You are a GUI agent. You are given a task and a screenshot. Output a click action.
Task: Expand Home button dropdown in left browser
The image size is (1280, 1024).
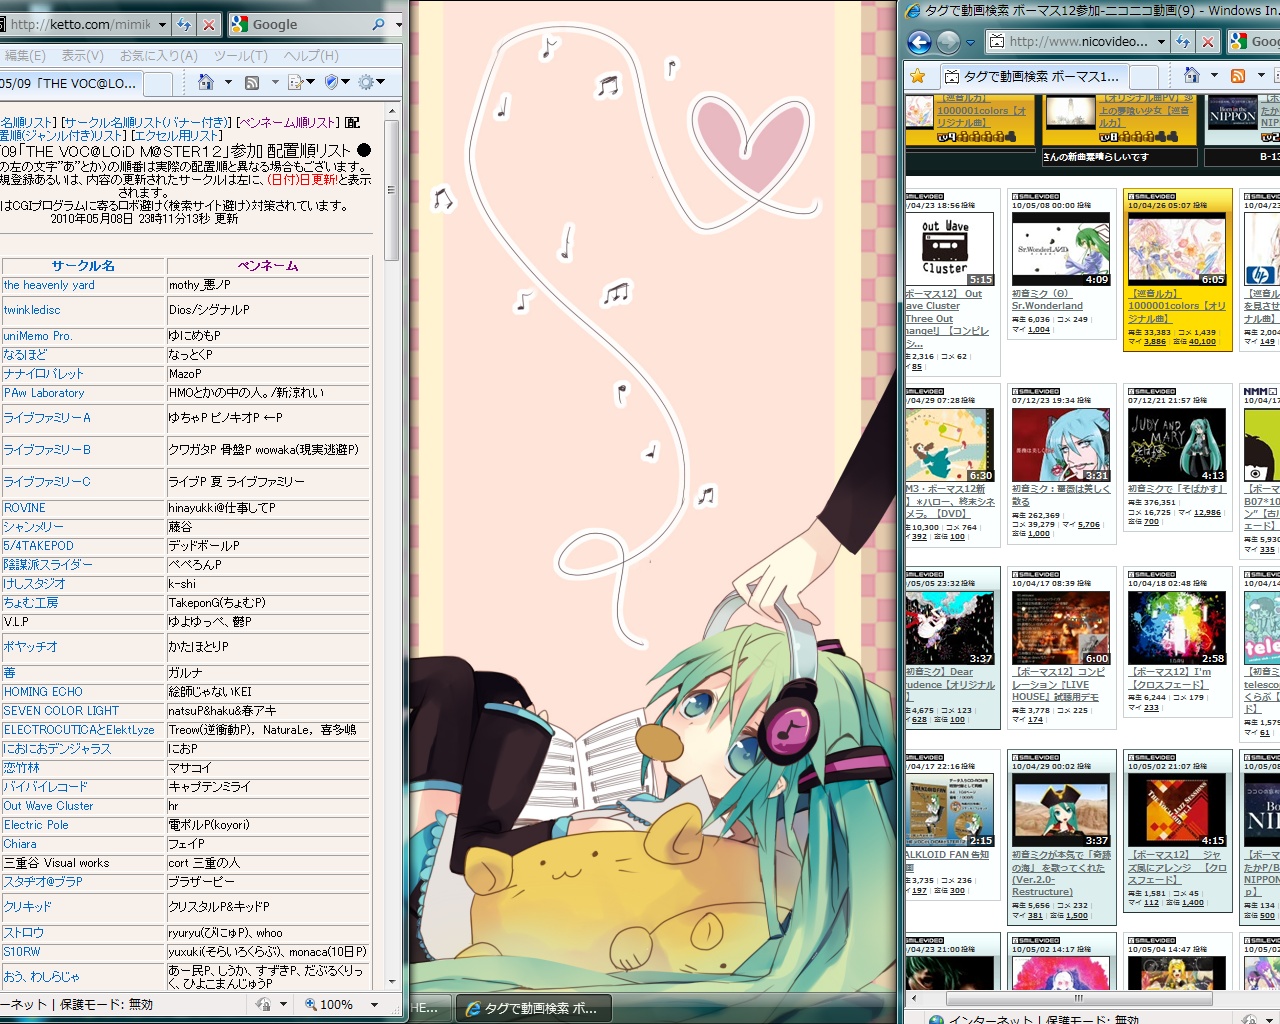(x=228, y=82)
